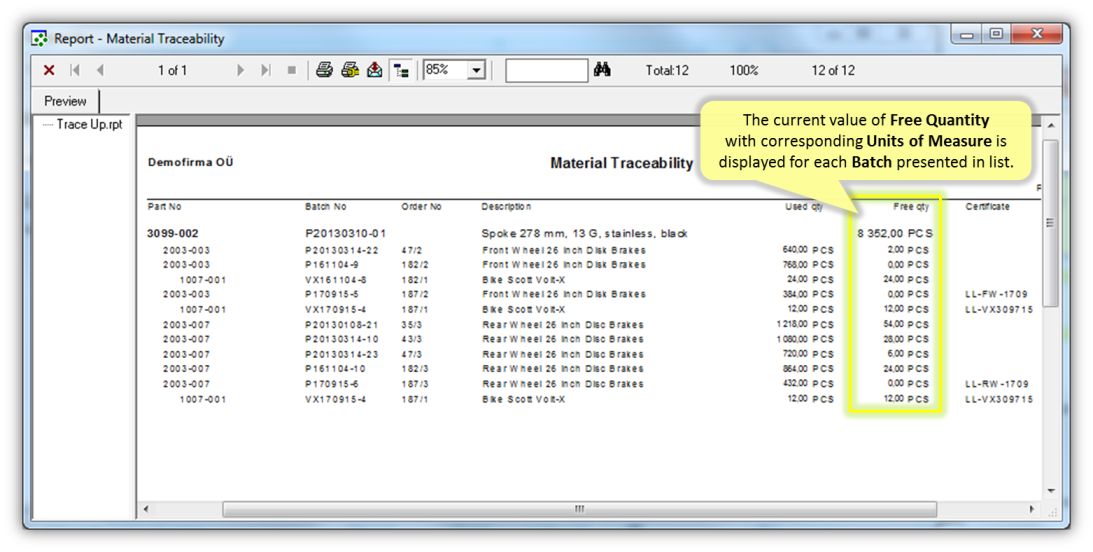Viewport: 1093px width, 552px height.
Task: Open the 85% zoom dropdown
Action: 477,70
